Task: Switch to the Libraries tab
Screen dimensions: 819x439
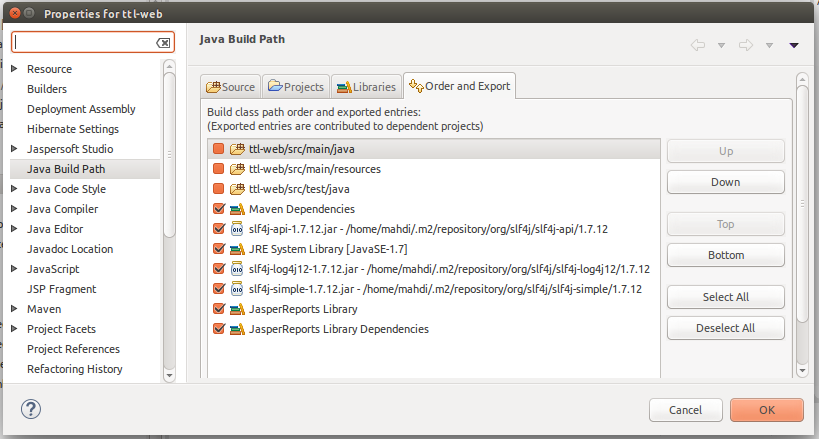Action: [366, 87]
